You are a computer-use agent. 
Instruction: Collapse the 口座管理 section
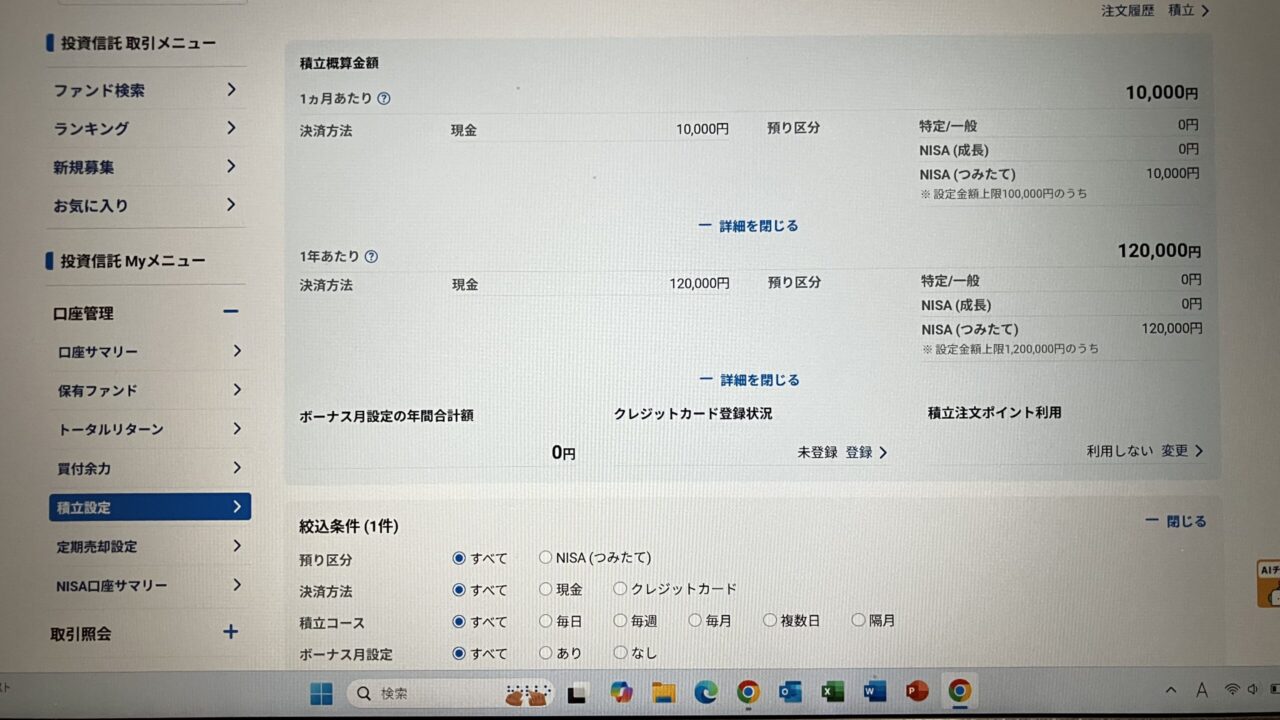pos(231,312)
